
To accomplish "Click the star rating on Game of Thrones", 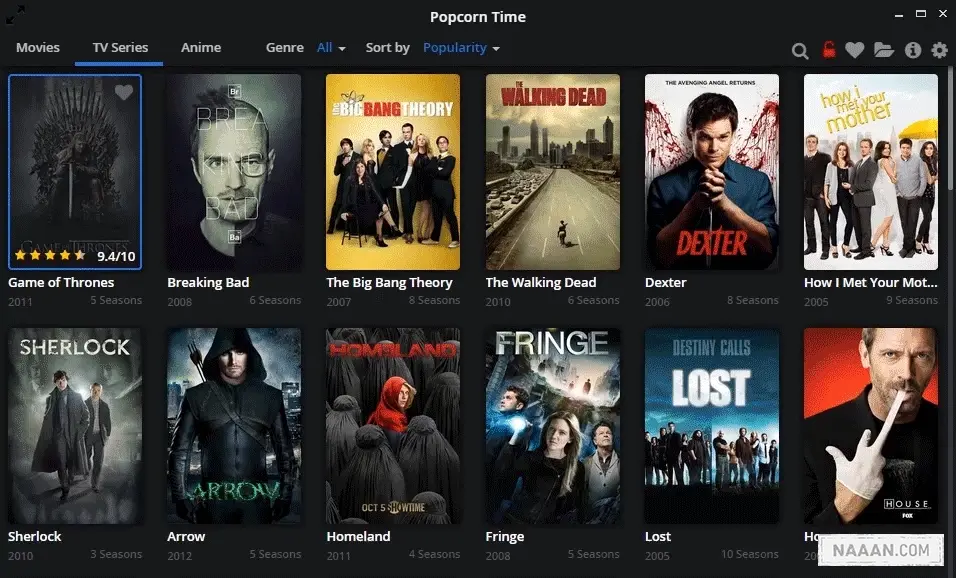I will (50, 256).
